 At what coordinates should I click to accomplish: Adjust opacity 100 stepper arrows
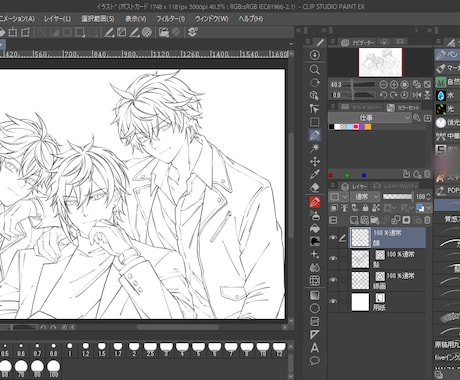pos(429,197)
